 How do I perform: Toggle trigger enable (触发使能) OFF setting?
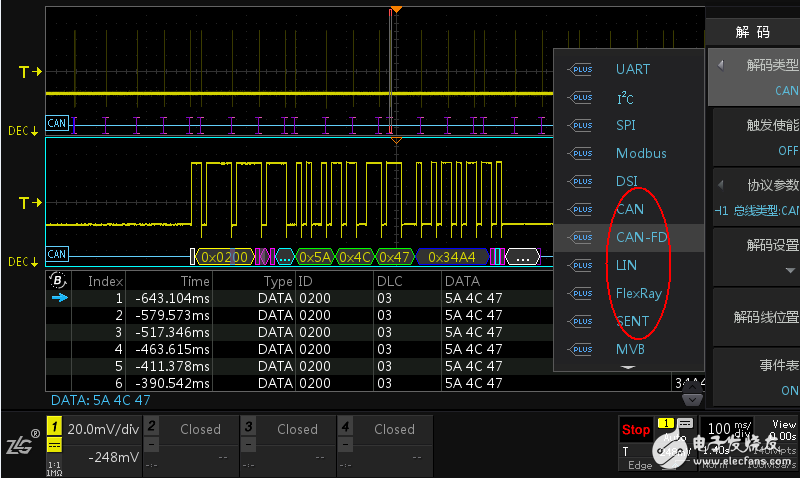(x=757, y=137)
